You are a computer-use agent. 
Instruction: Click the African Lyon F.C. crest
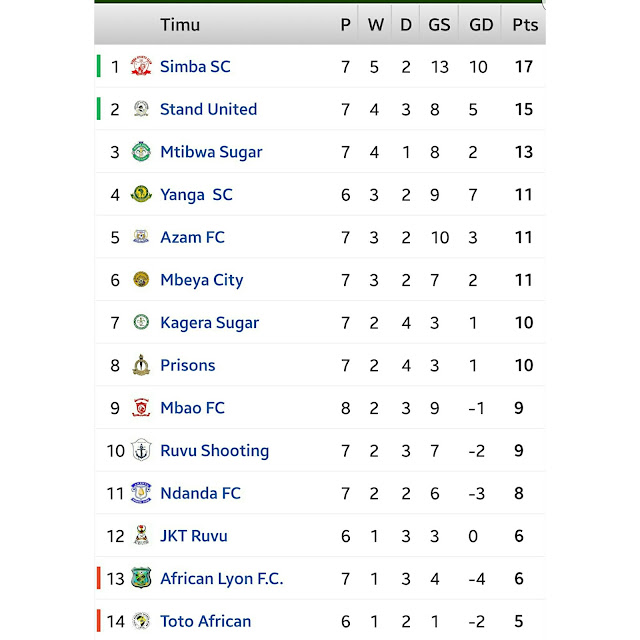[x=141, y=579]
